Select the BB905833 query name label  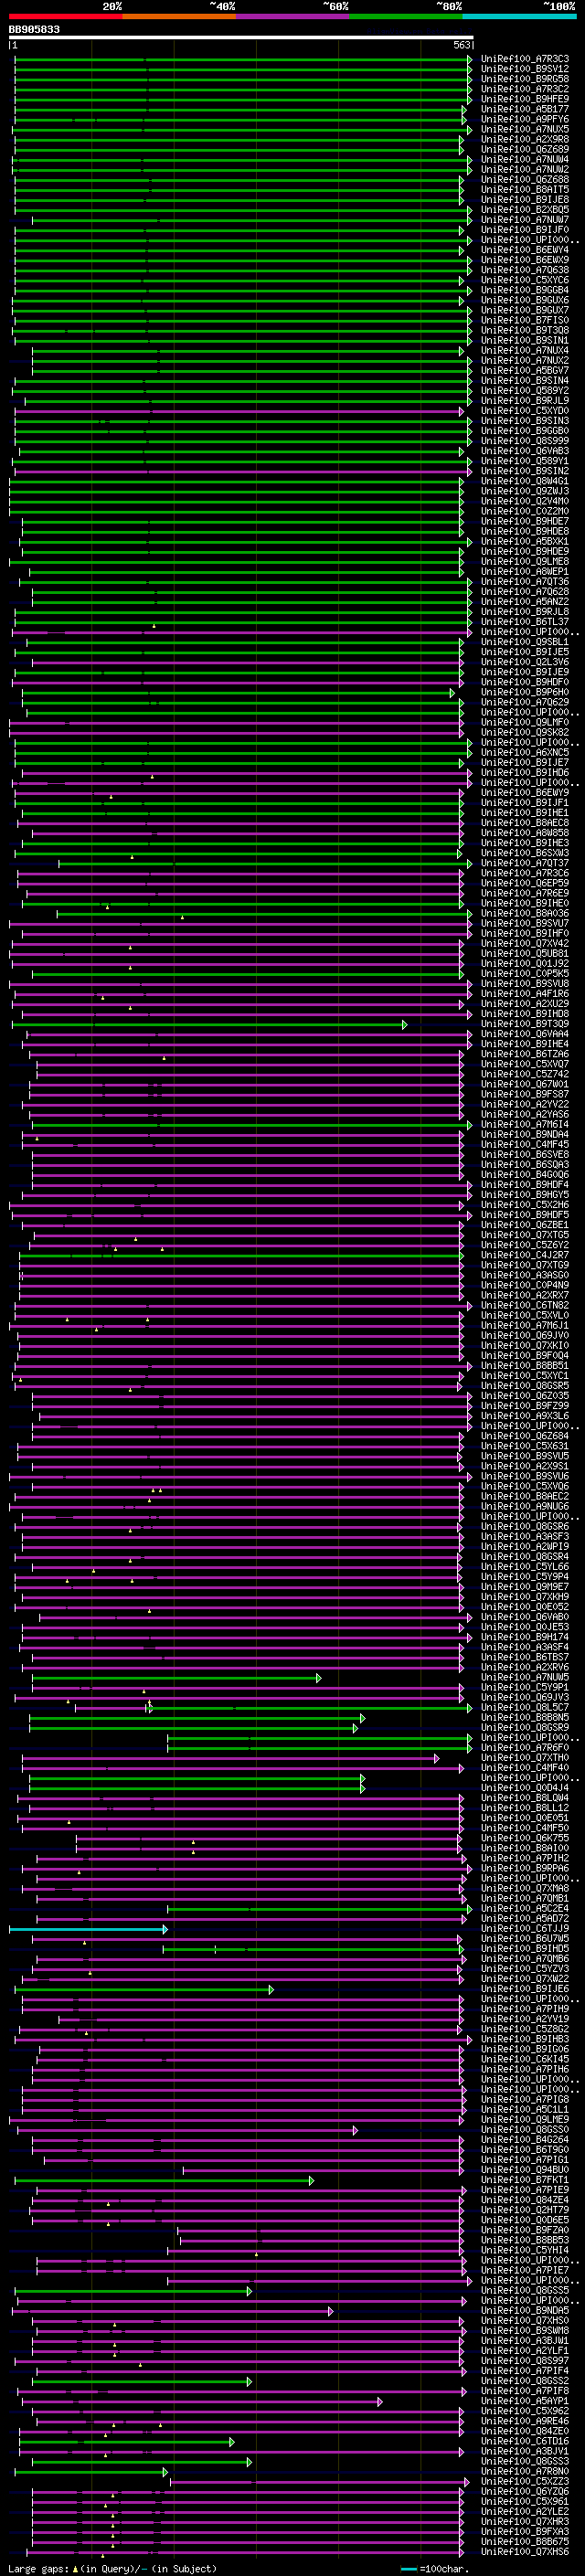[34, 30]
